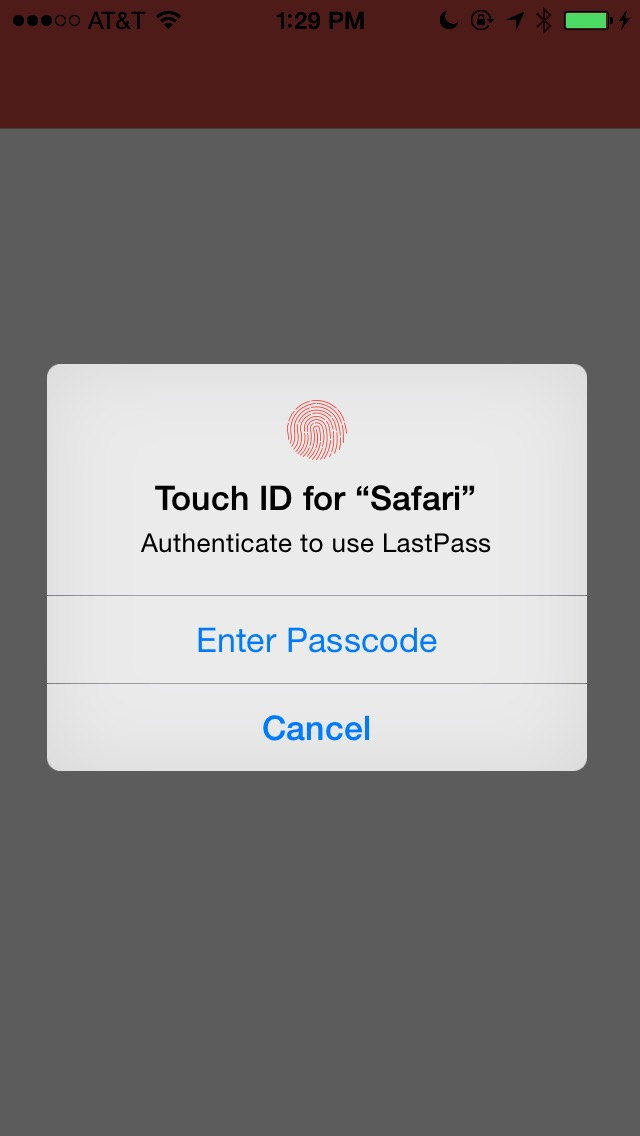Cancel the Touch ID prompt
The height and width of the screenshot is (1136, 640).
(x=317, y=727)
